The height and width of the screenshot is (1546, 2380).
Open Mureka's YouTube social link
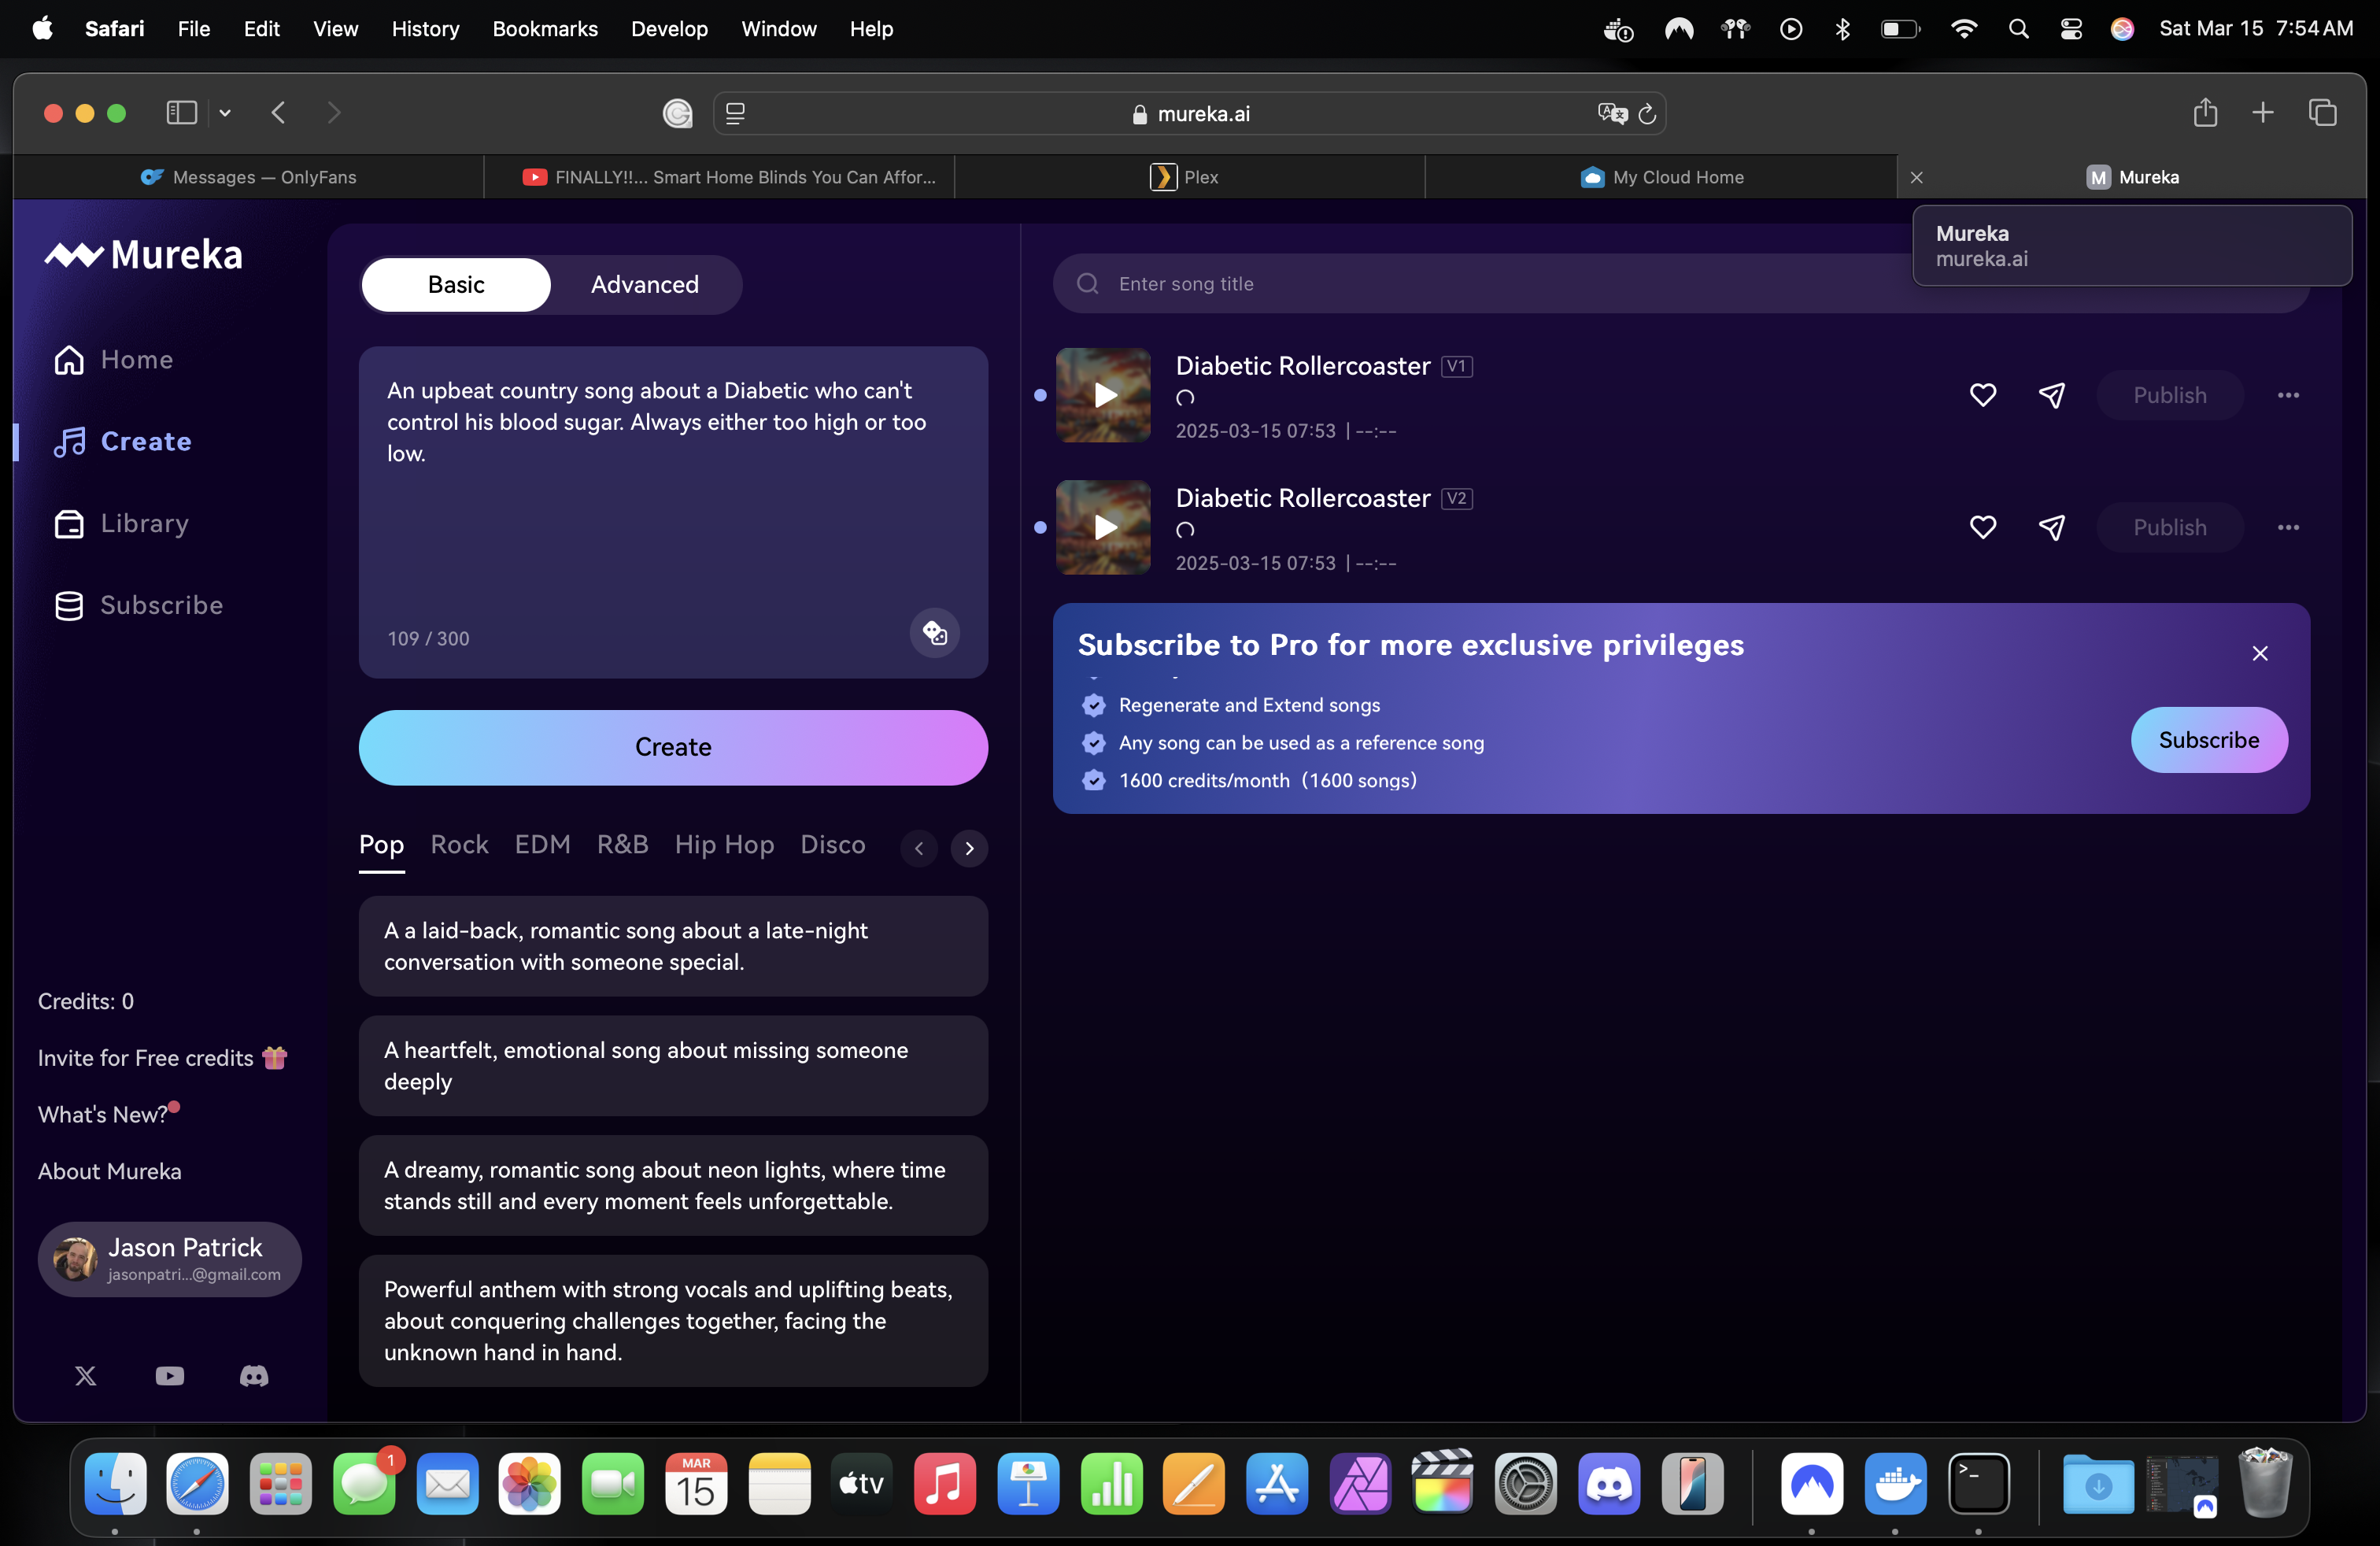click(170, 1376)
